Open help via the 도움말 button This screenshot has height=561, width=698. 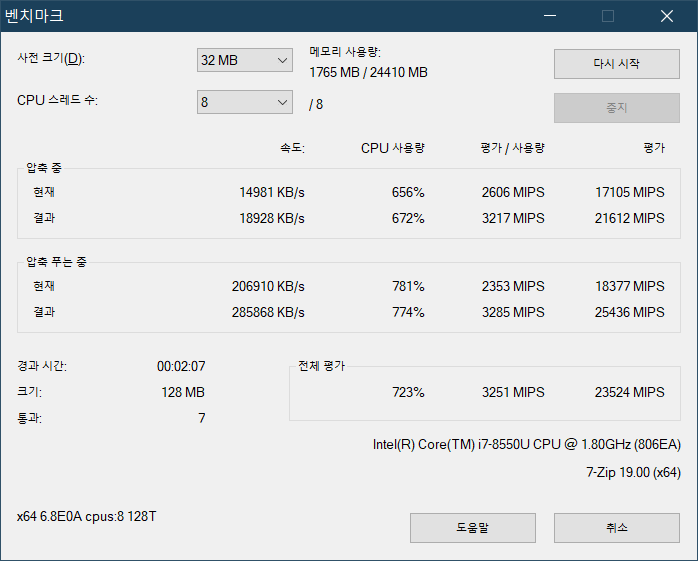[472, 528]
